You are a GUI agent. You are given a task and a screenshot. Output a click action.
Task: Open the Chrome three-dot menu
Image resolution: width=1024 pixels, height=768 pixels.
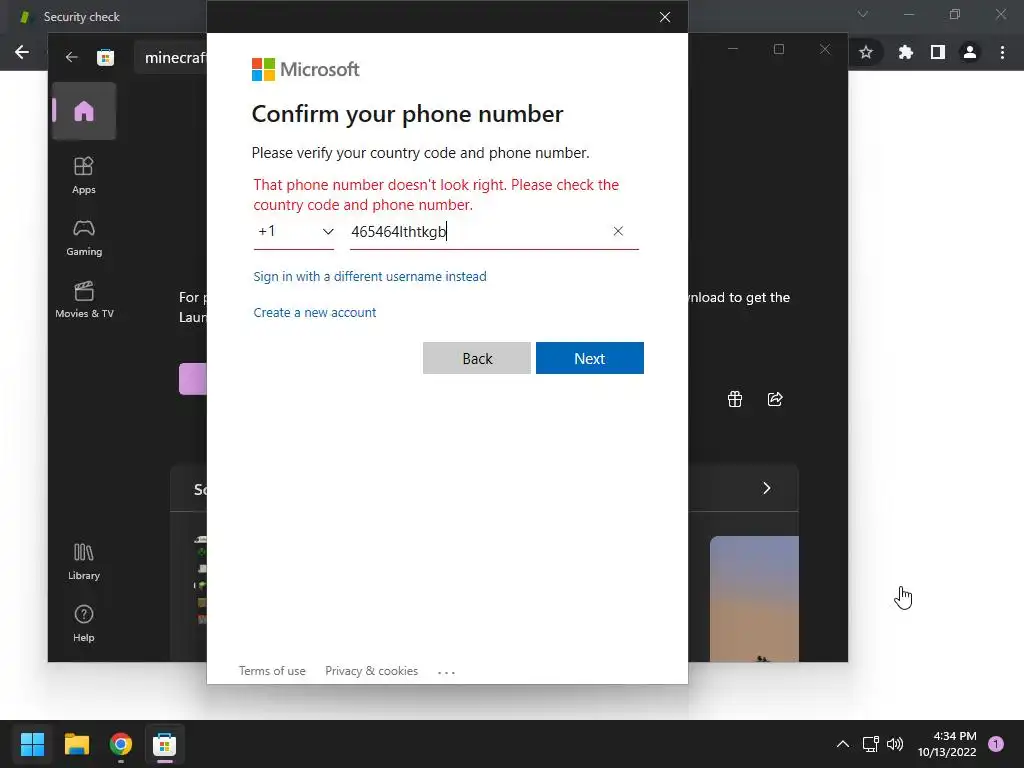(x=1002, y=52)
